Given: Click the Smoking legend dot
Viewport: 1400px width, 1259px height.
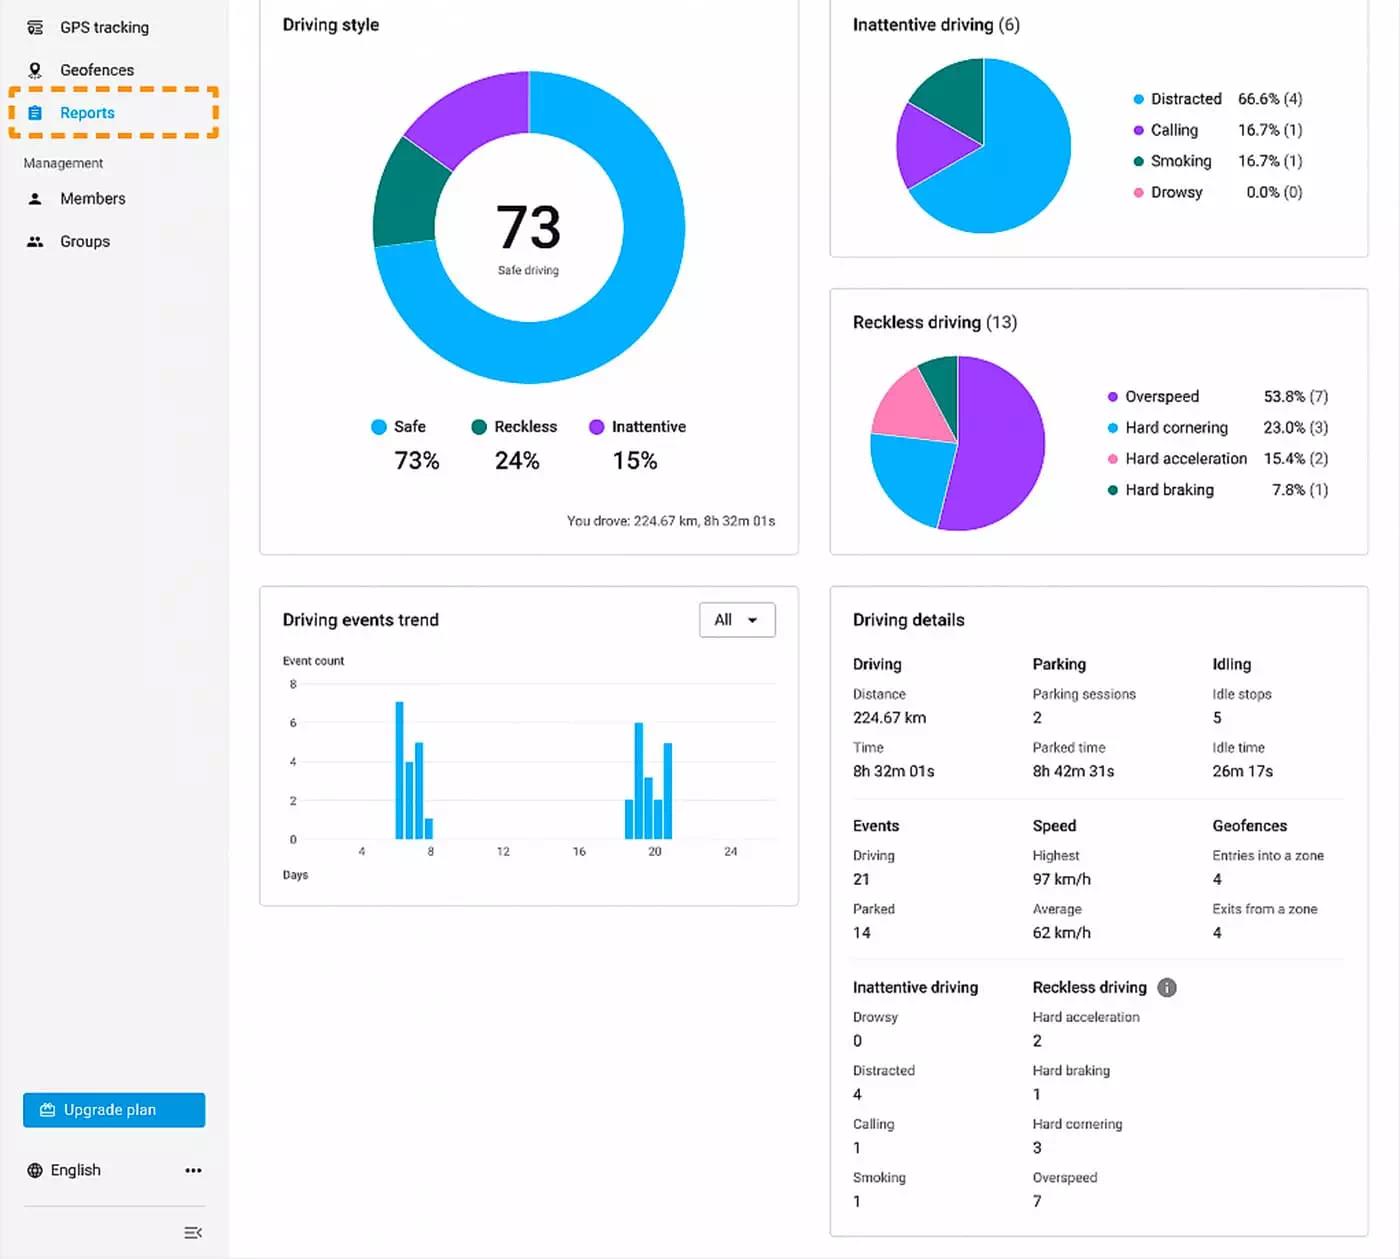Looking at the screenshot, I should 1138,161.
